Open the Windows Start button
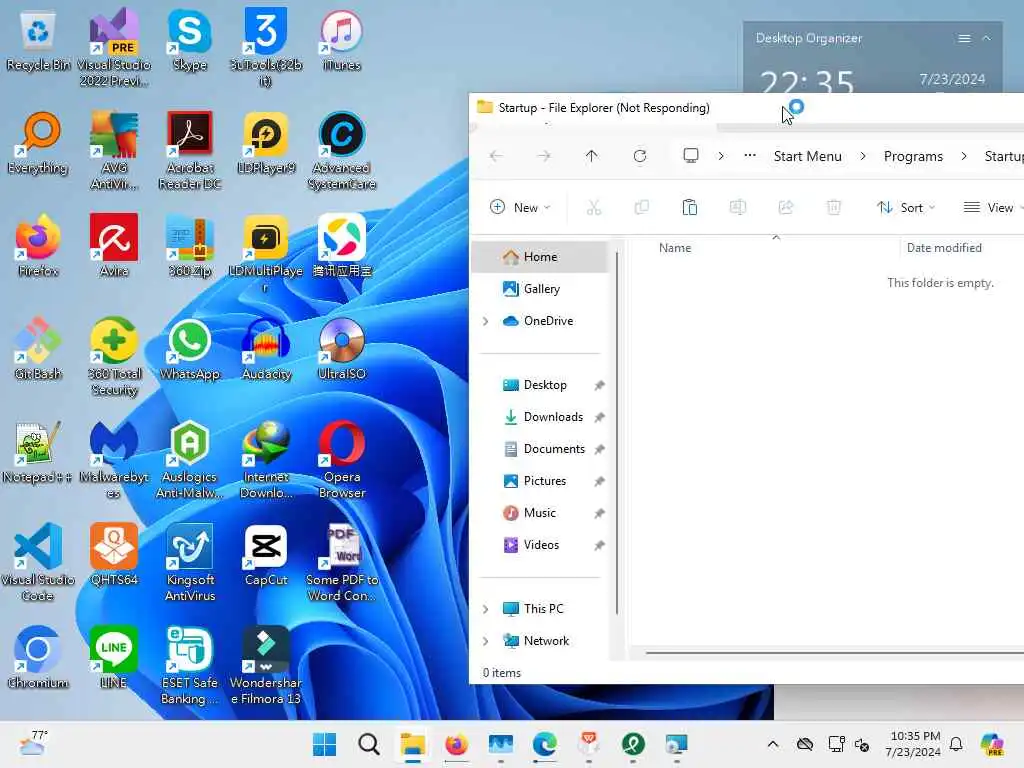1024x768 pixels. (325, 744)
